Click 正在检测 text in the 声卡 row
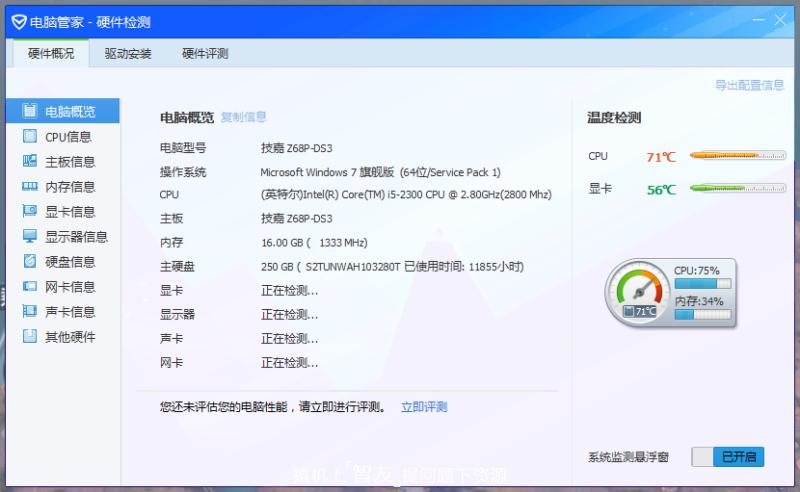800x492 pixels. pyautogui.click(x=289, y=338)
